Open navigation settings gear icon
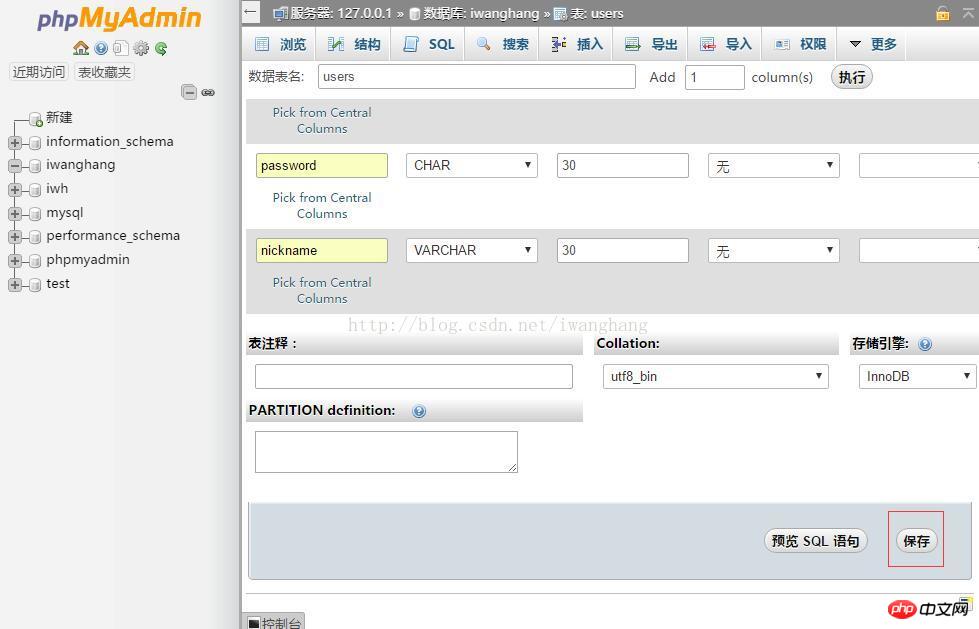 coord(142,48)
